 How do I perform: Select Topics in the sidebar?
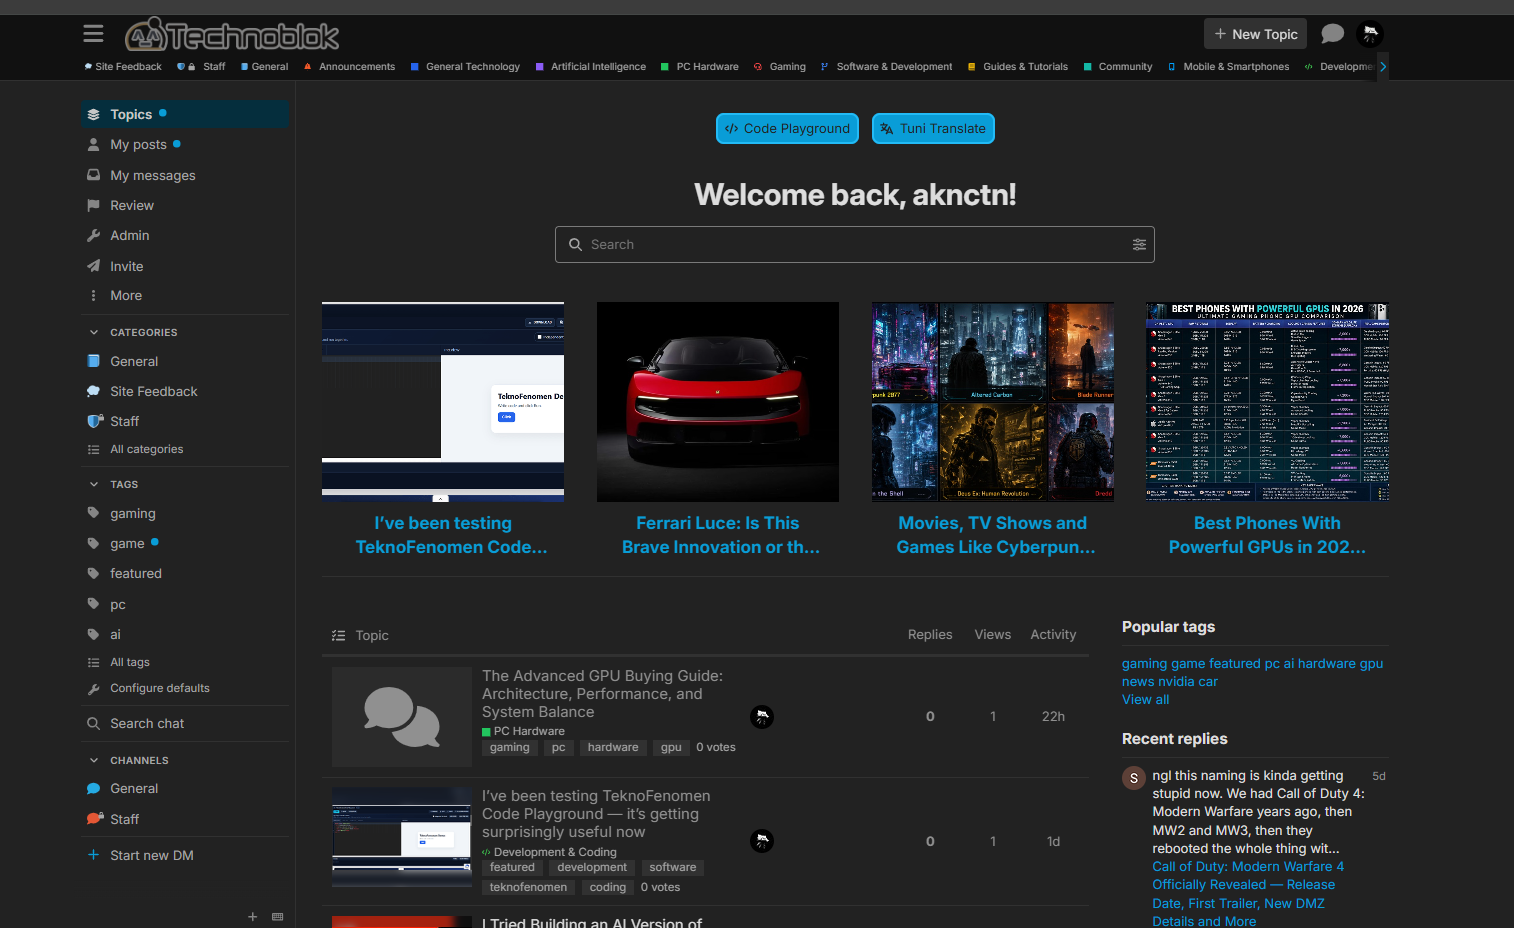[x=185, y=114]
